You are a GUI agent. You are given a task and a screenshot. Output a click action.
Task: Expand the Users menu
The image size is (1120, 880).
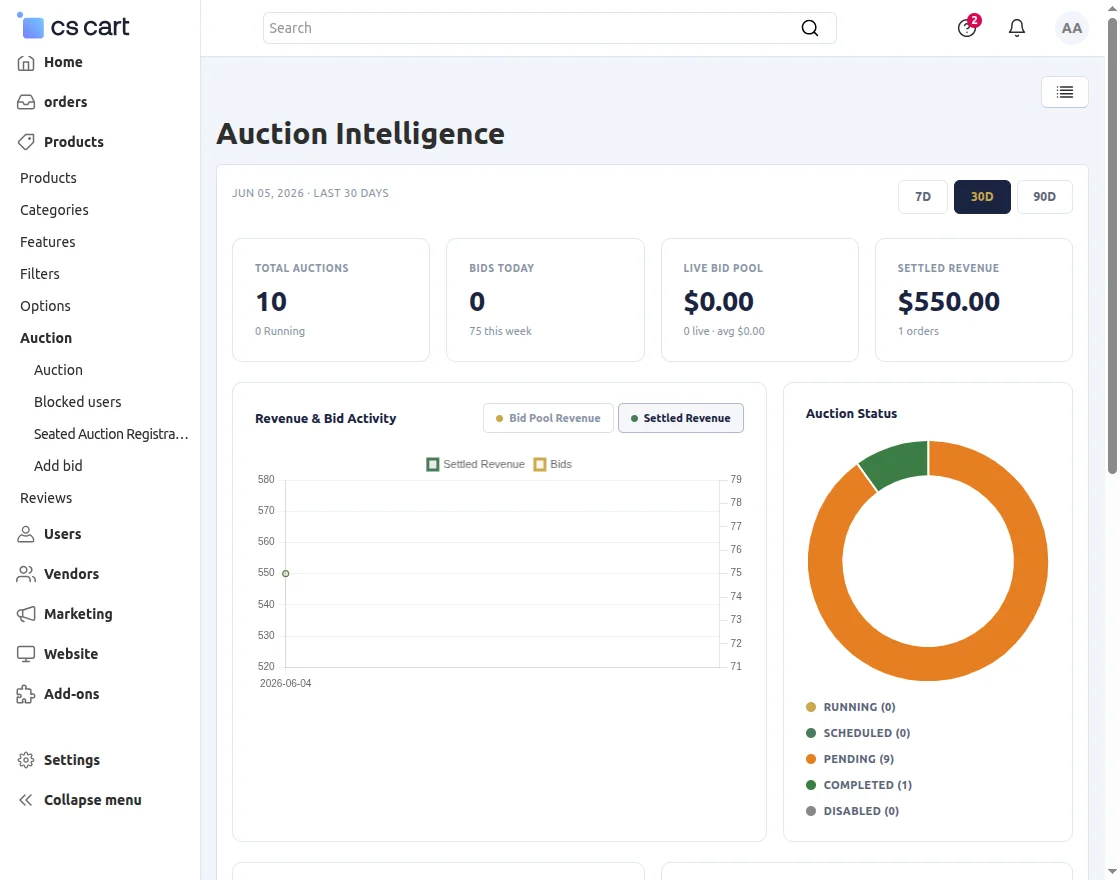pyautogui.click(x=62, y=534)
